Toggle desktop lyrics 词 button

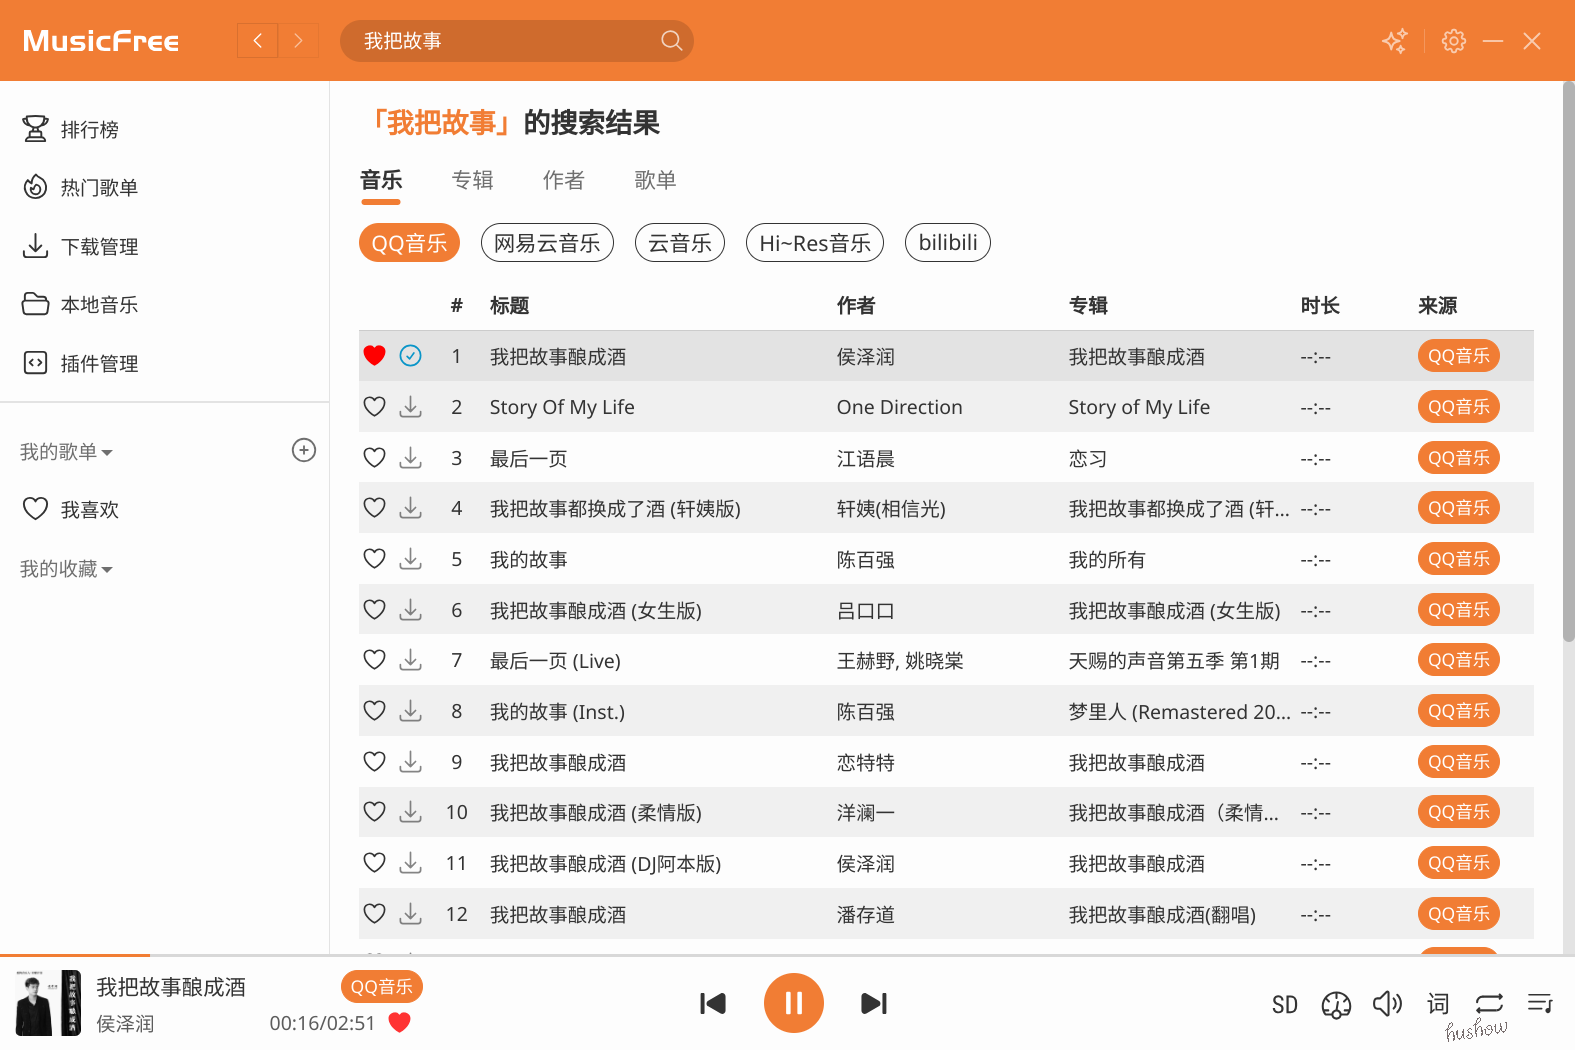point(1438,1003)
